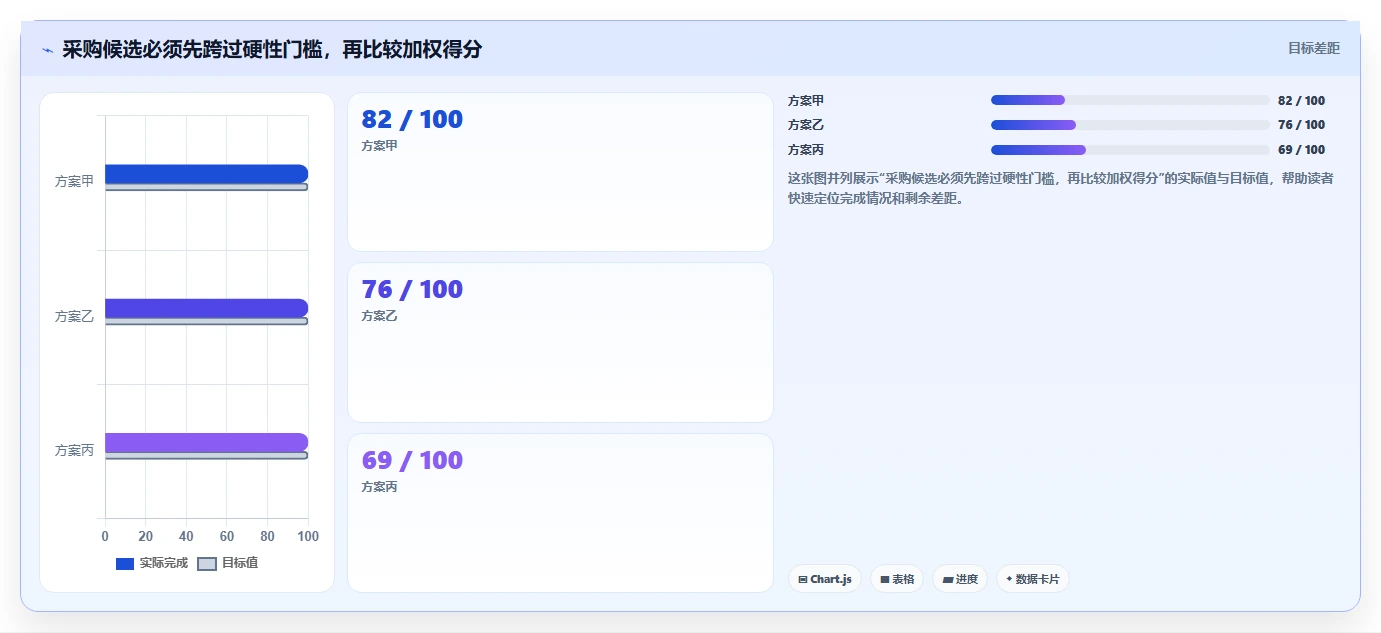1381x633 pixels.
Task: Click the description paragraph starting 这张图并列展示
Action: (x=1060, y=188)
